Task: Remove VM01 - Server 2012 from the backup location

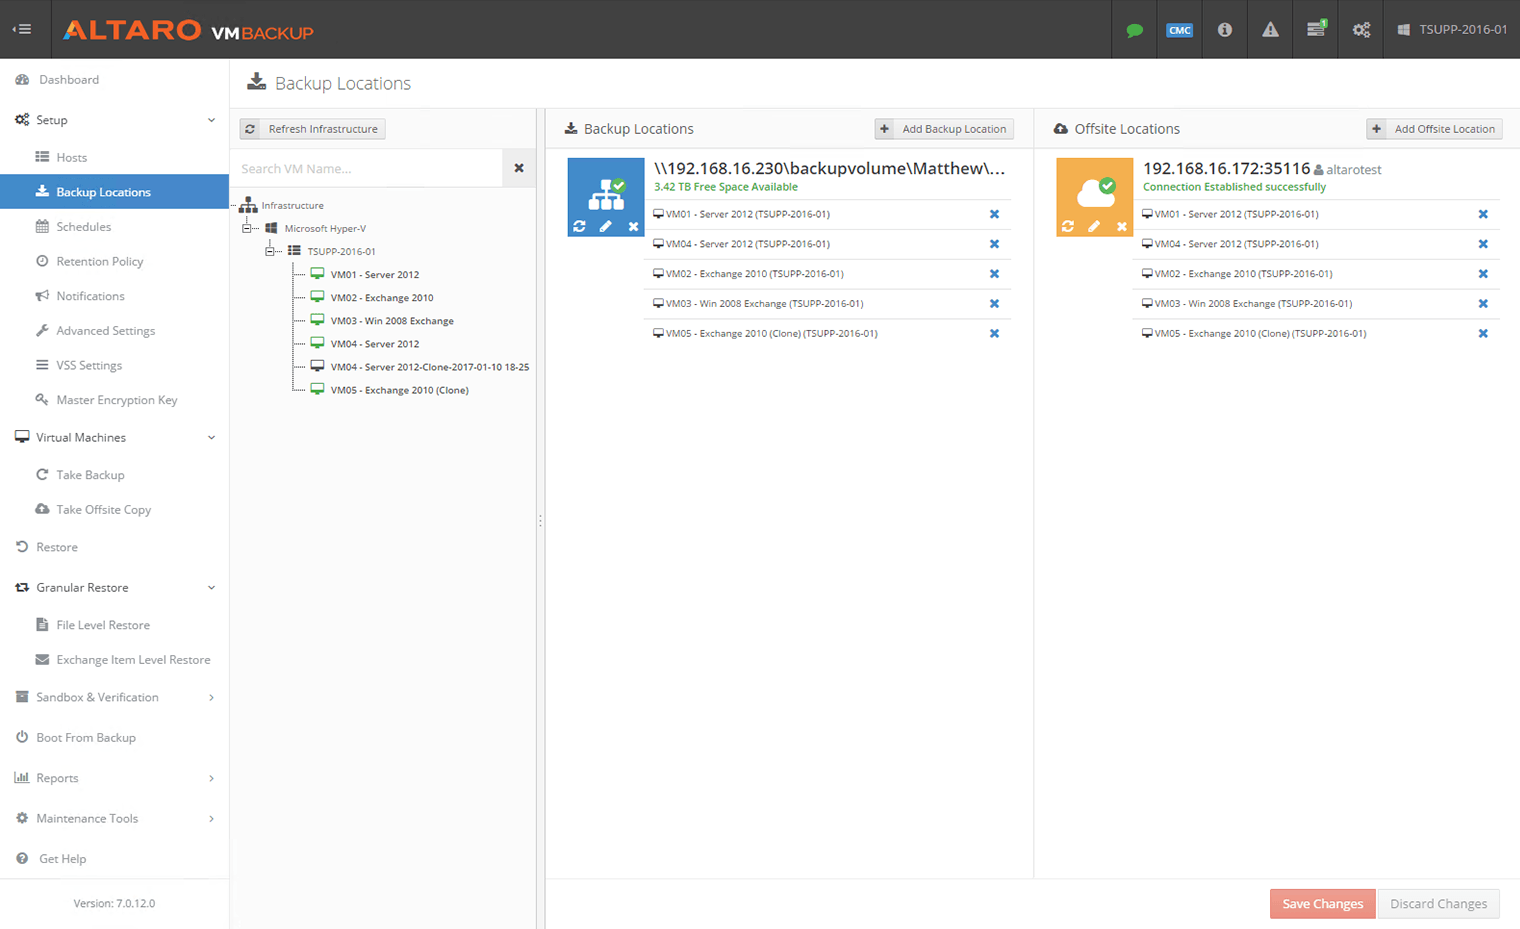Action: tap(994, 214)
